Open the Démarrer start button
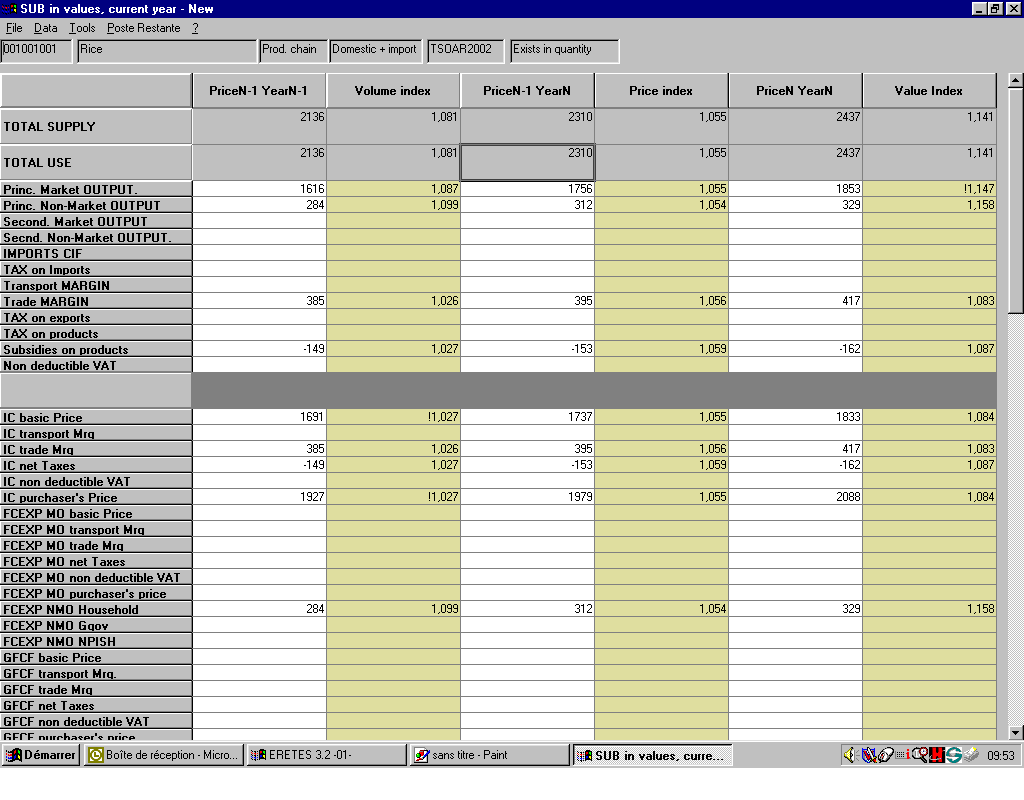 pos(41,755)
